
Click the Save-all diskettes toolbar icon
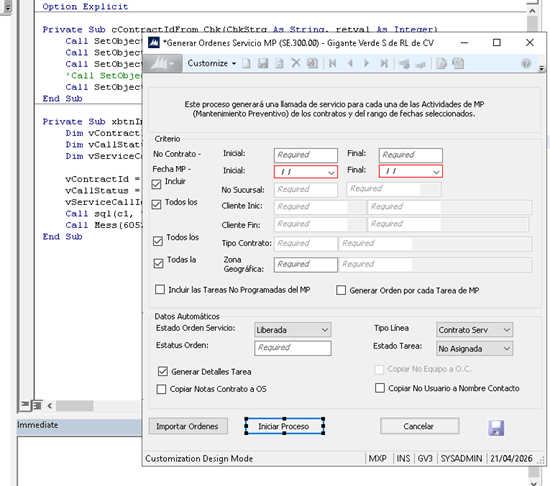click(312, 63)
